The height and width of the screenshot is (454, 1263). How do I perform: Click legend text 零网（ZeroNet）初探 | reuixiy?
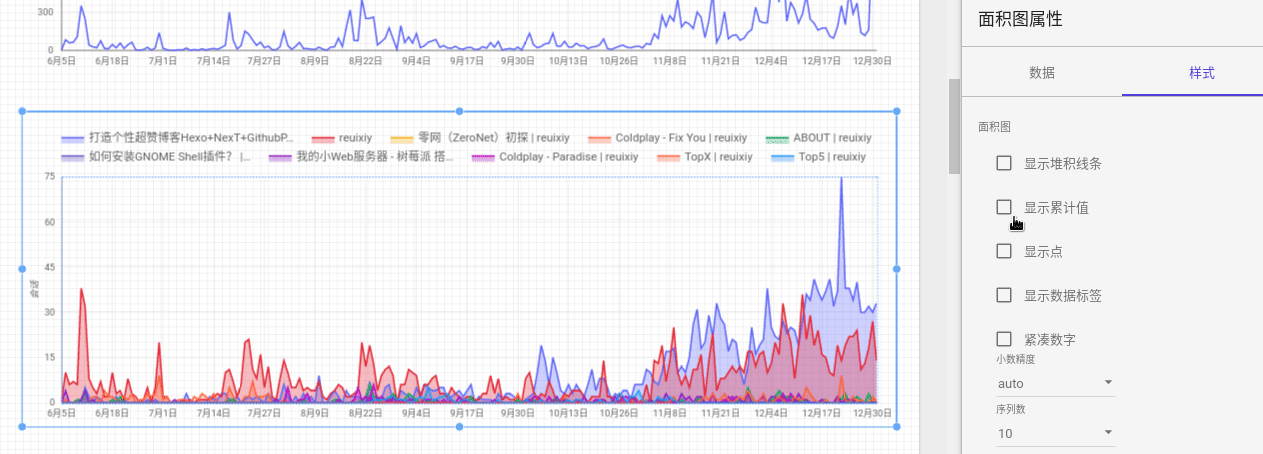493,138
